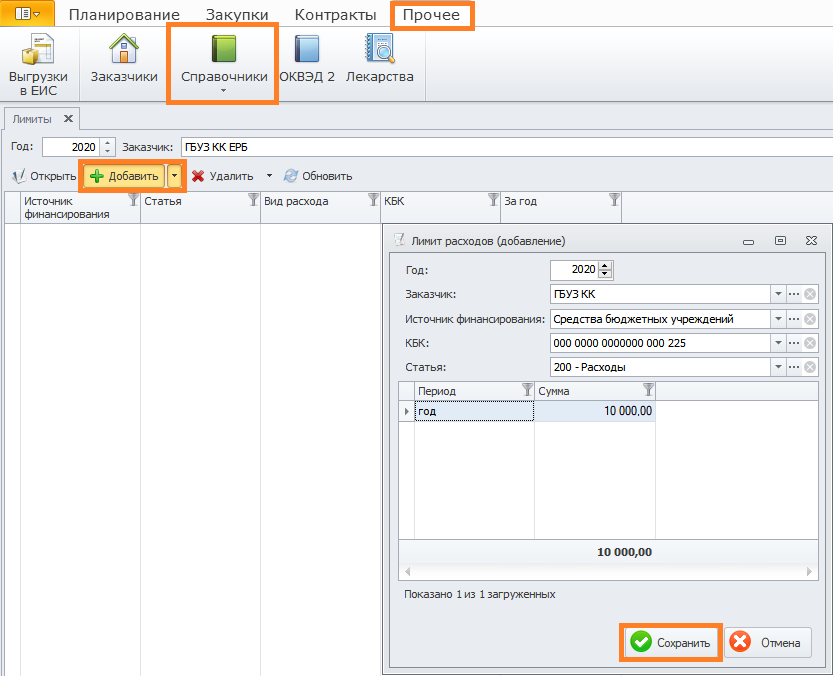Filter the КБК column

point(494,200)
